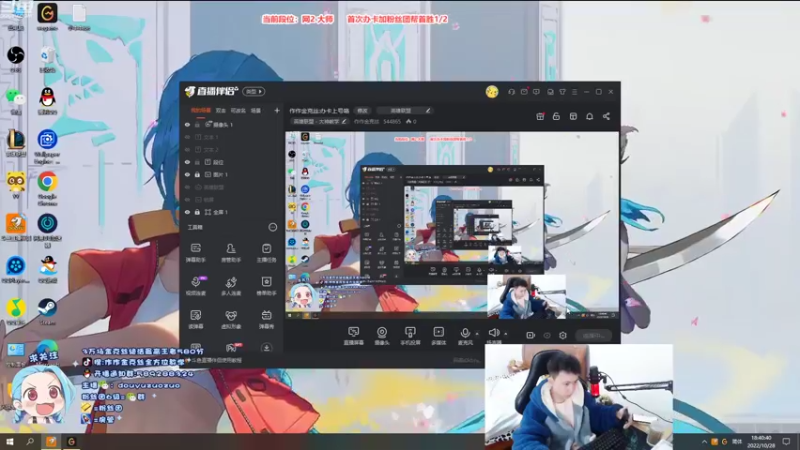Open the QQ penguin desktop shortcut
This screenshot has width=800, height=450.
pyautogui.click(x=47, y=101)
